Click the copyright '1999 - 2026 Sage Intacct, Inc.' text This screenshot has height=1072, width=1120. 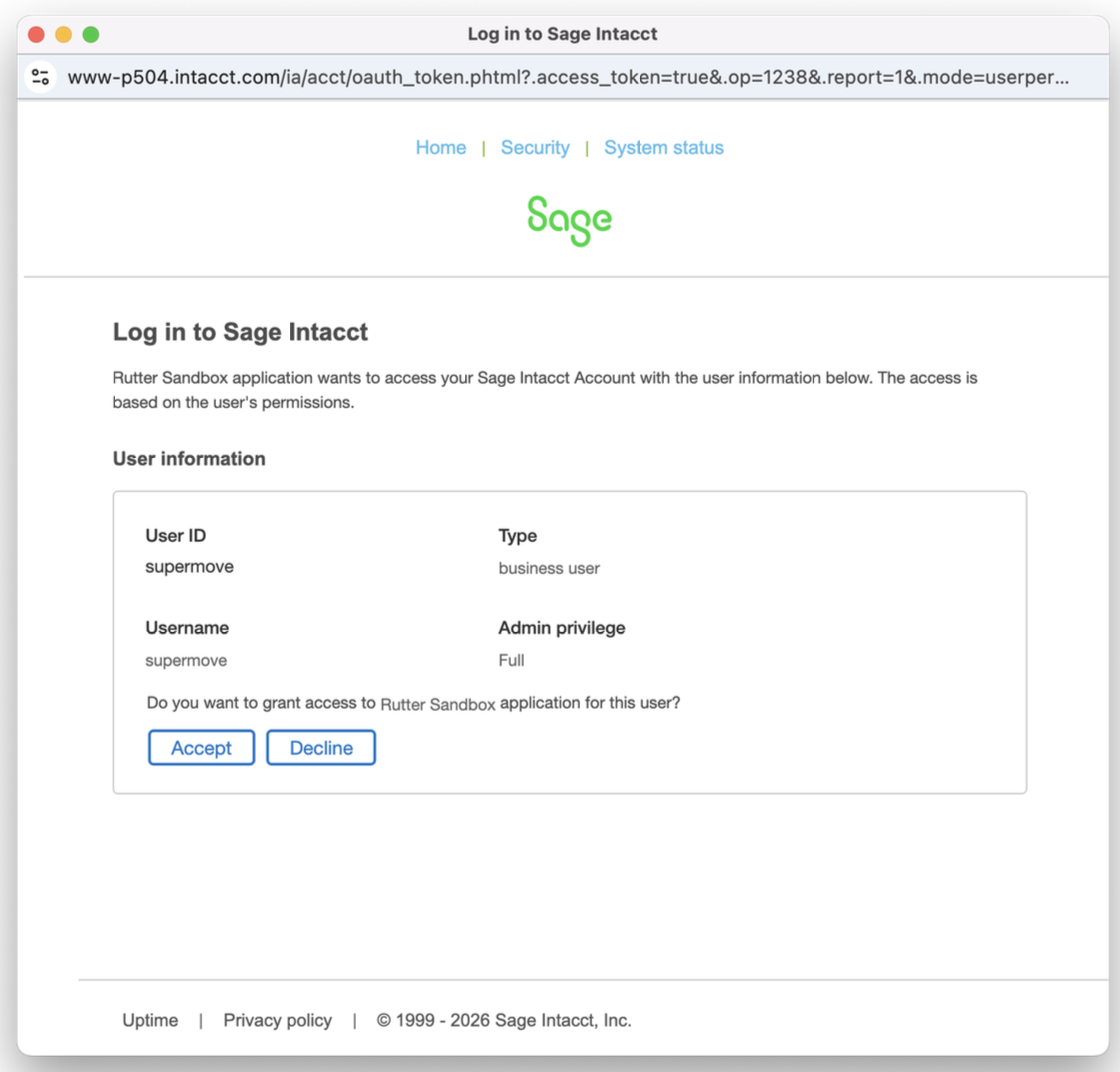pos(504,1021)
